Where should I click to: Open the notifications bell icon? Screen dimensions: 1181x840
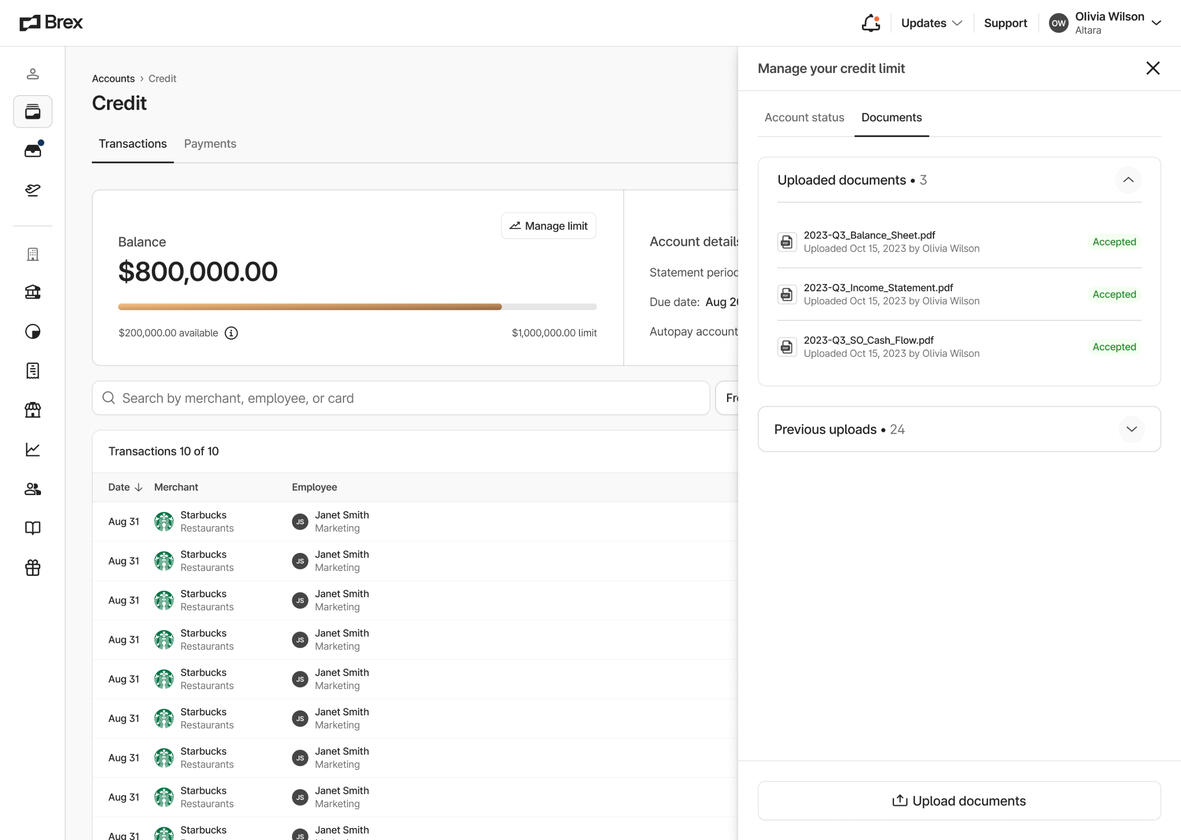coord(870,23)
